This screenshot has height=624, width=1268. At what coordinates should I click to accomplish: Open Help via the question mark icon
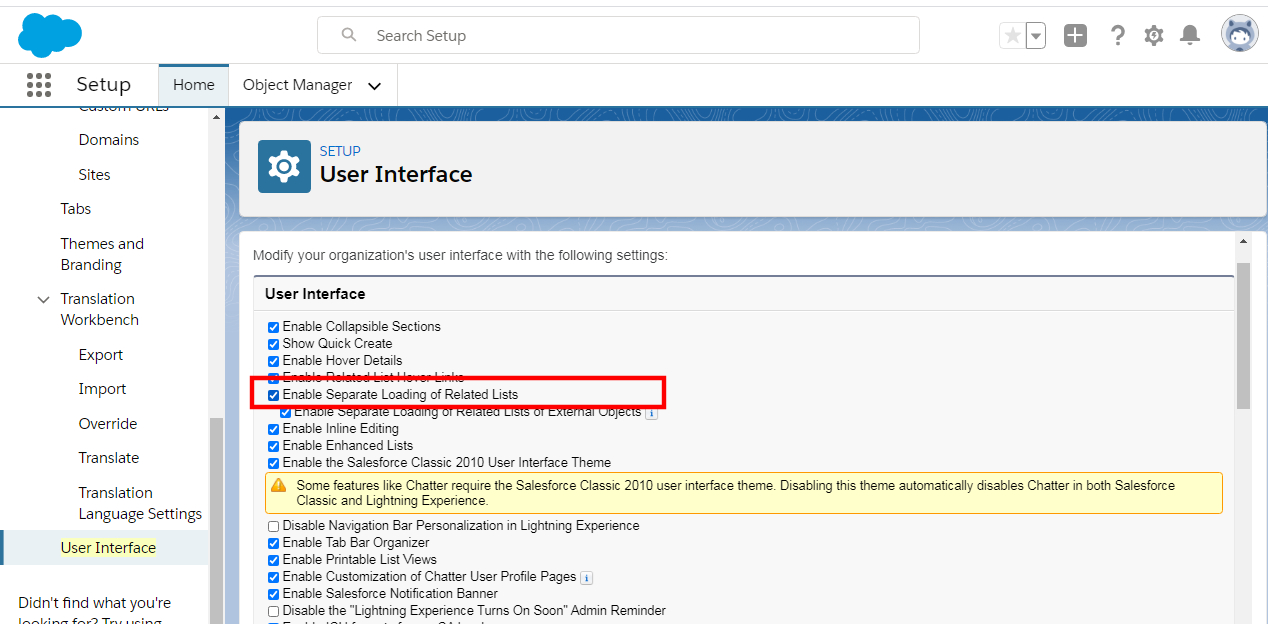click(1117, 34)
